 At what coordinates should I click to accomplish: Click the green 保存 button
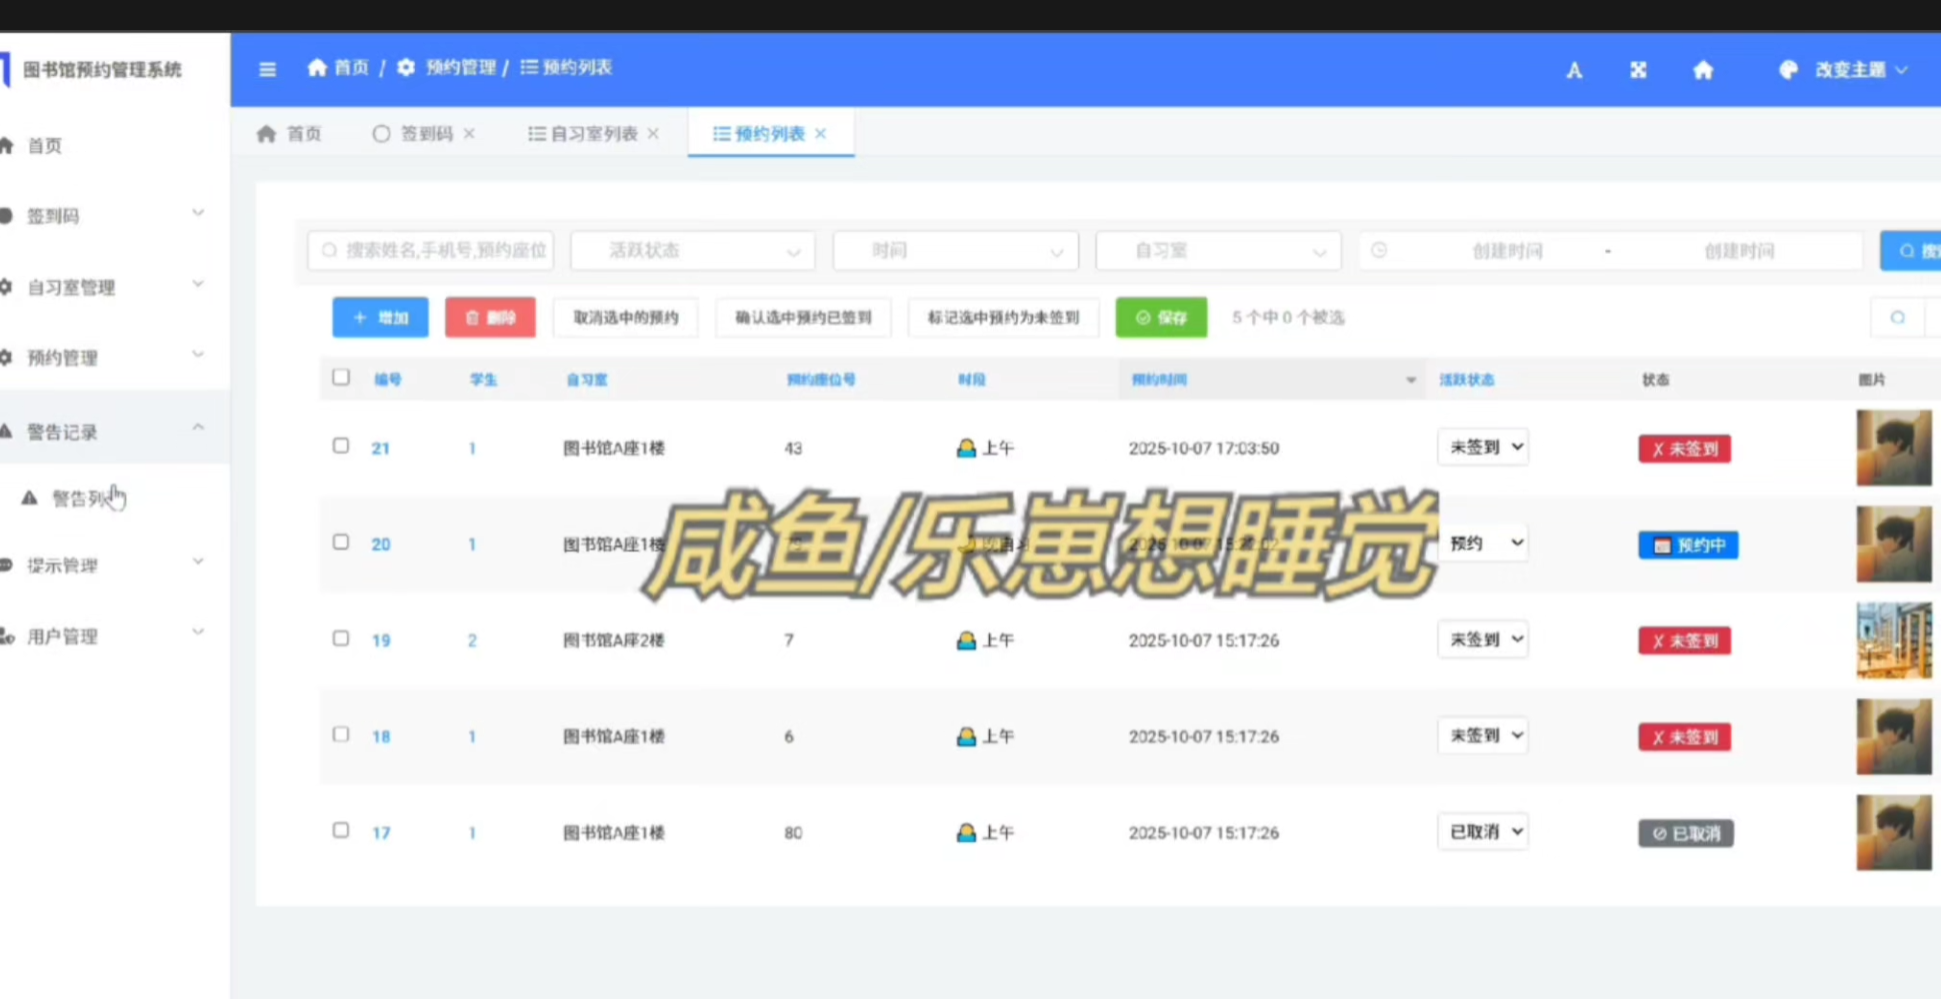pos(1161,318)
